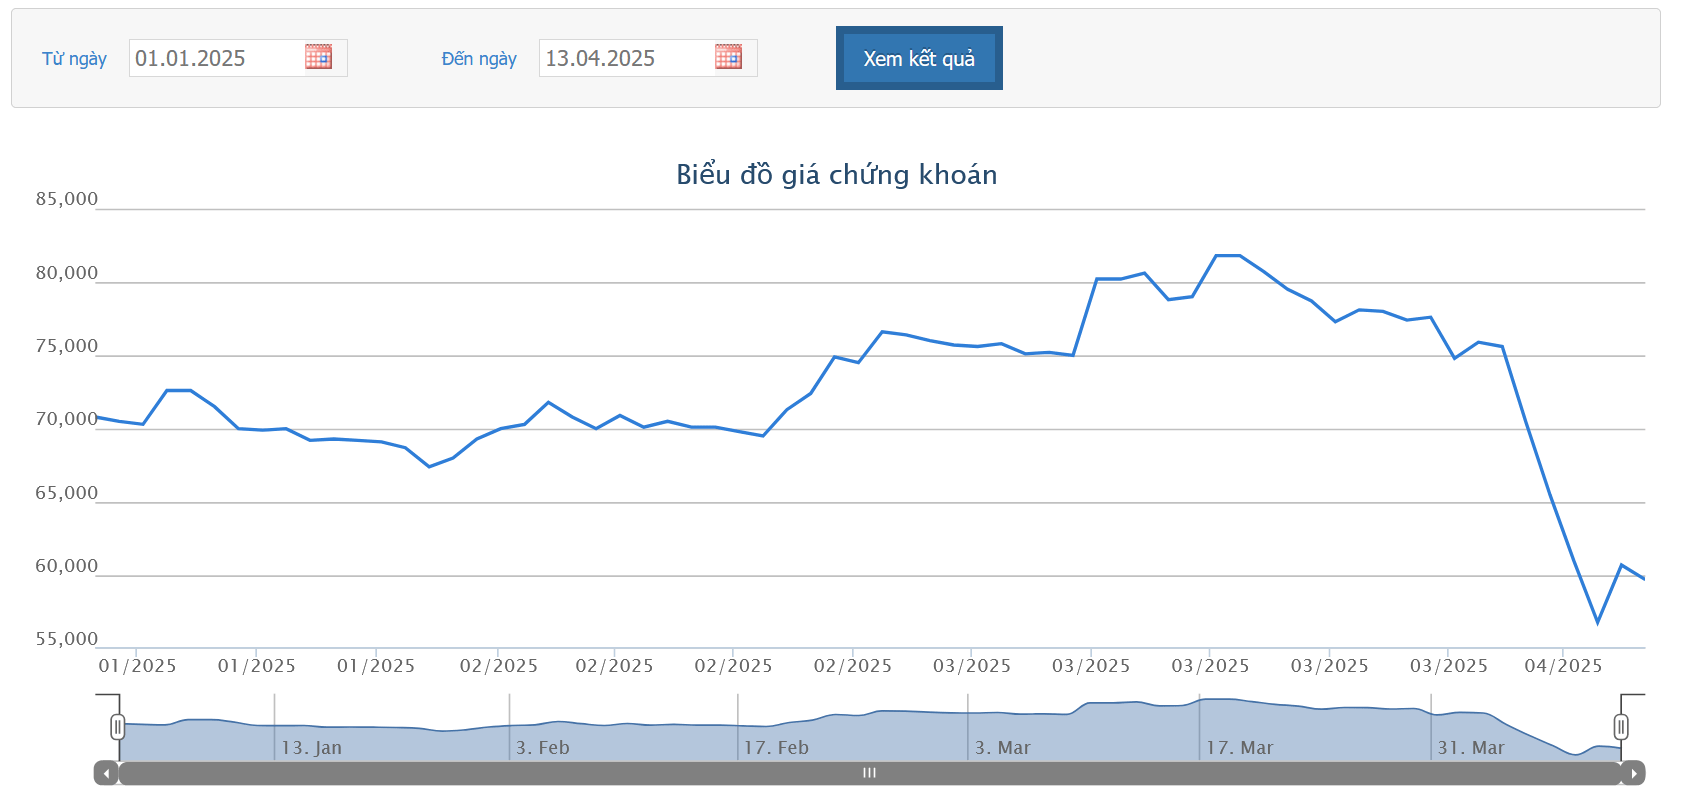Click the Đến ngày label
The image size is (1701, 798).
pyautogui.click(x=479, y=59)
